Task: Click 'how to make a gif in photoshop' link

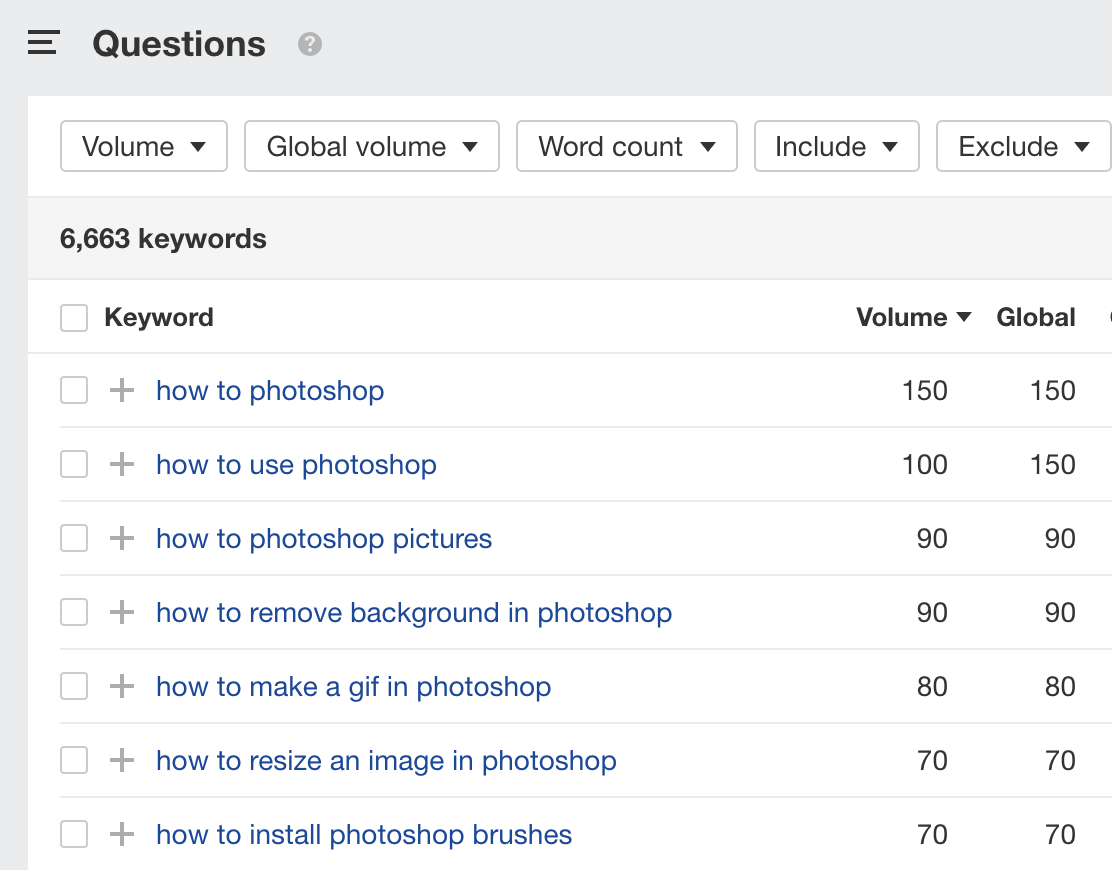Action: pyautogui.click(x=353, y=686)
